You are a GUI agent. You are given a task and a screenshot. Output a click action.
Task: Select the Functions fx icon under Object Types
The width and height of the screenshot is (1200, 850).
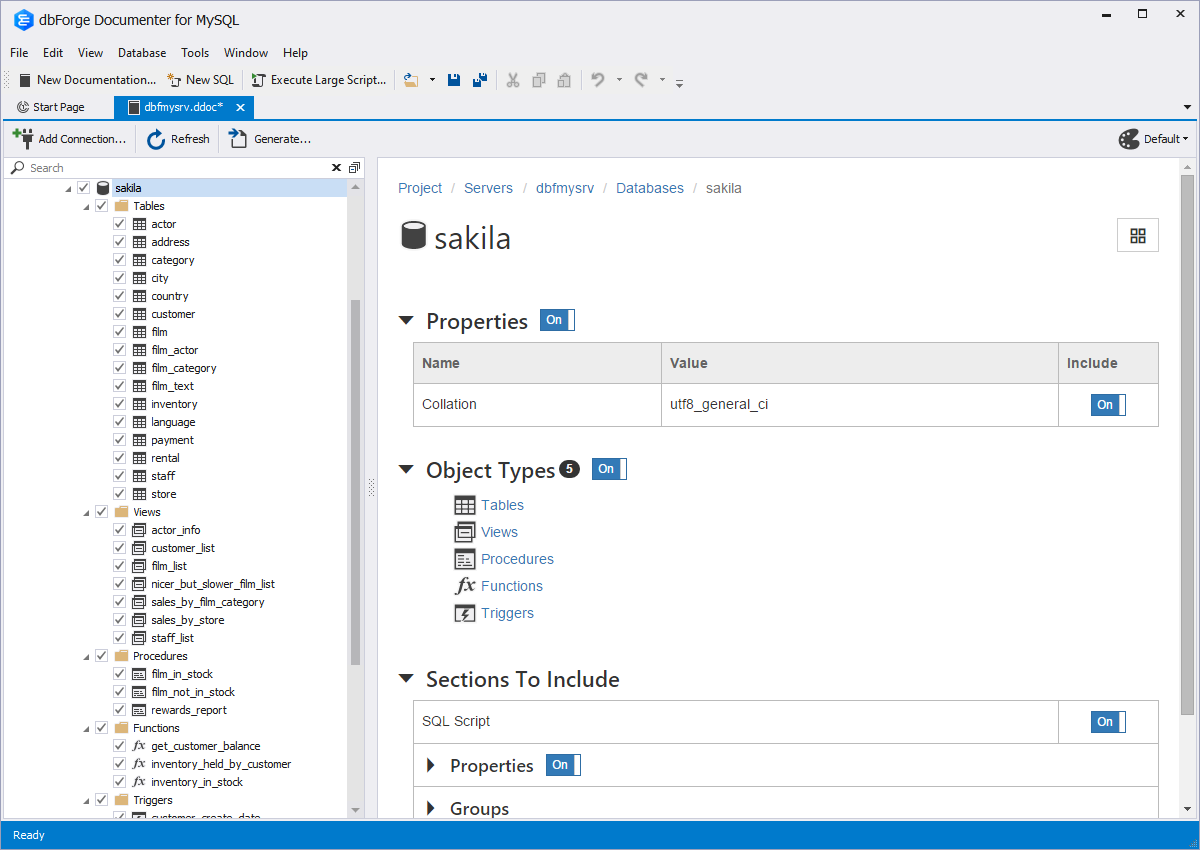click(x=464, y=585)
